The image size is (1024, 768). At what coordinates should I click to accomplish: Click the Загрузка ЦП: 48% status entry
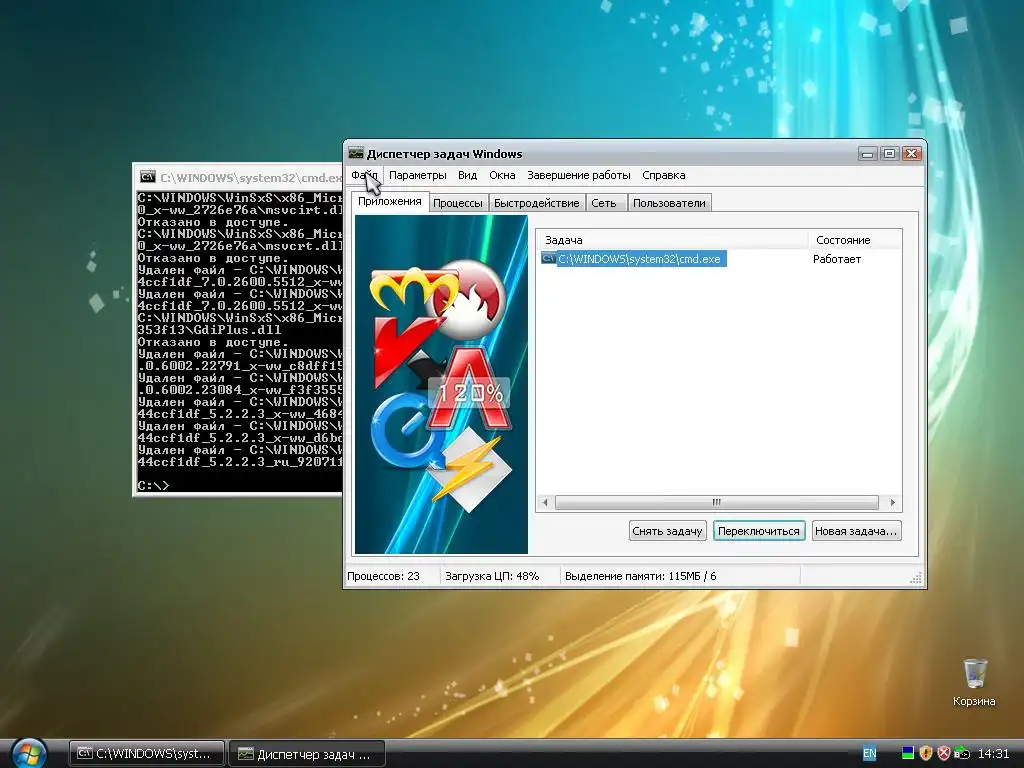click(492, 576)
